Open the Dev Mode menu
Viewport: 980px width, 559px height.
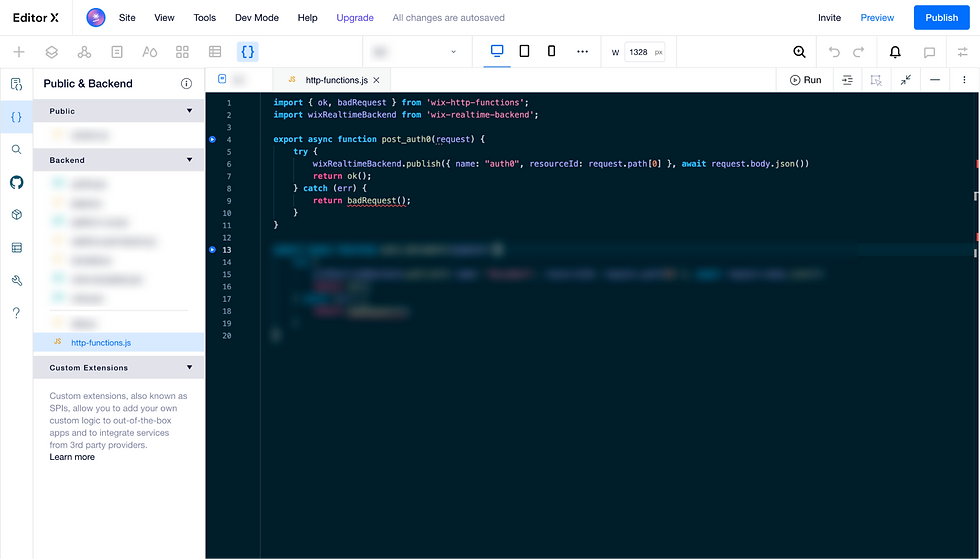pyautogui.click(x=257, y=18)
